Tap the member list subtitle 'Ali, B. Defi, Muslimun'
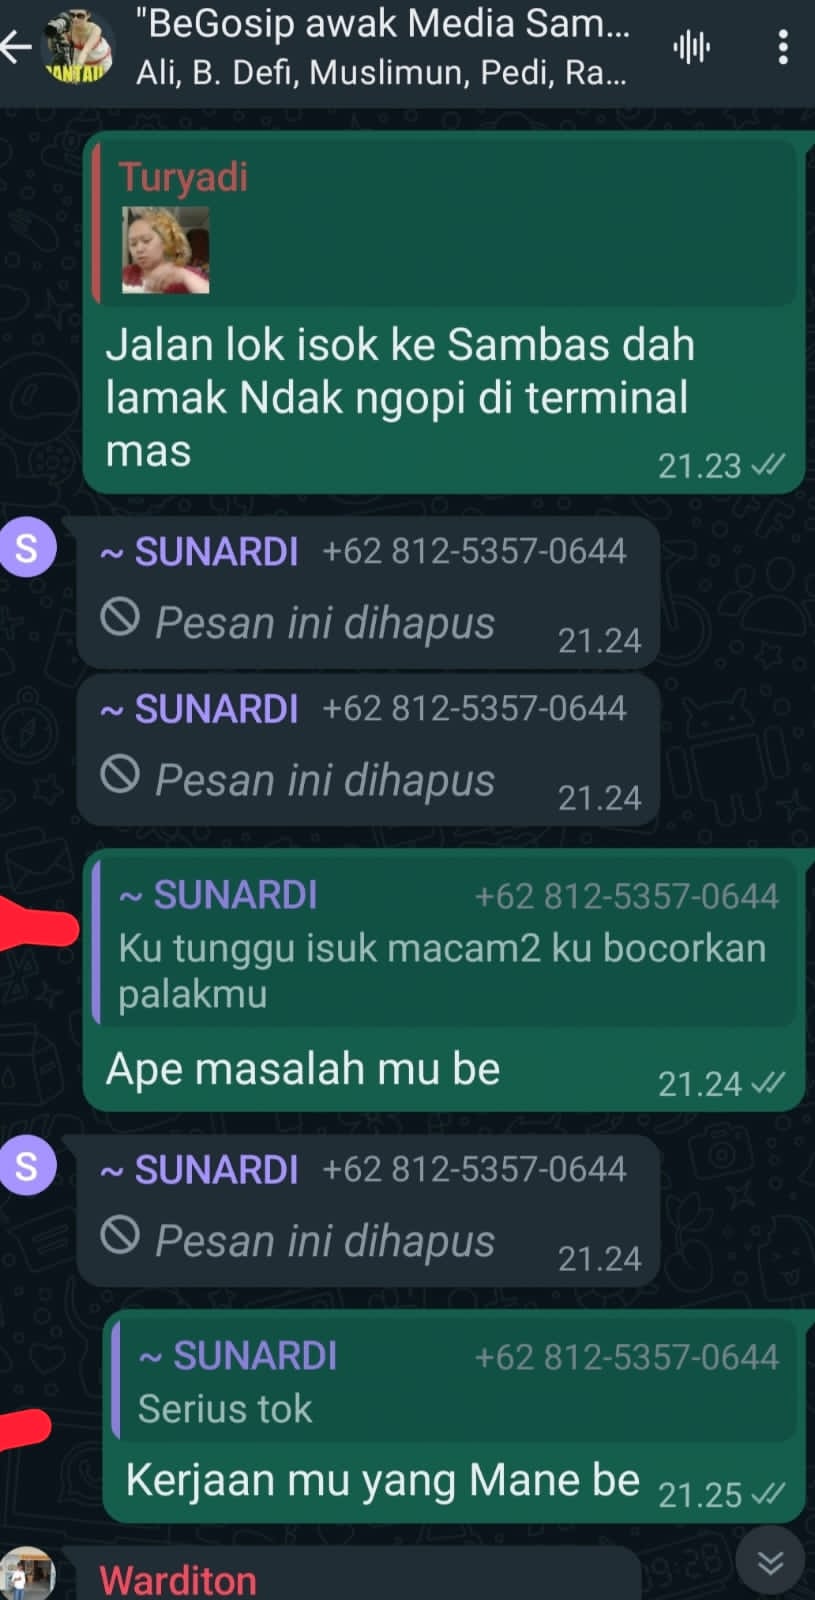Screen dimensions: 815x1600 (x=382, y=73)
